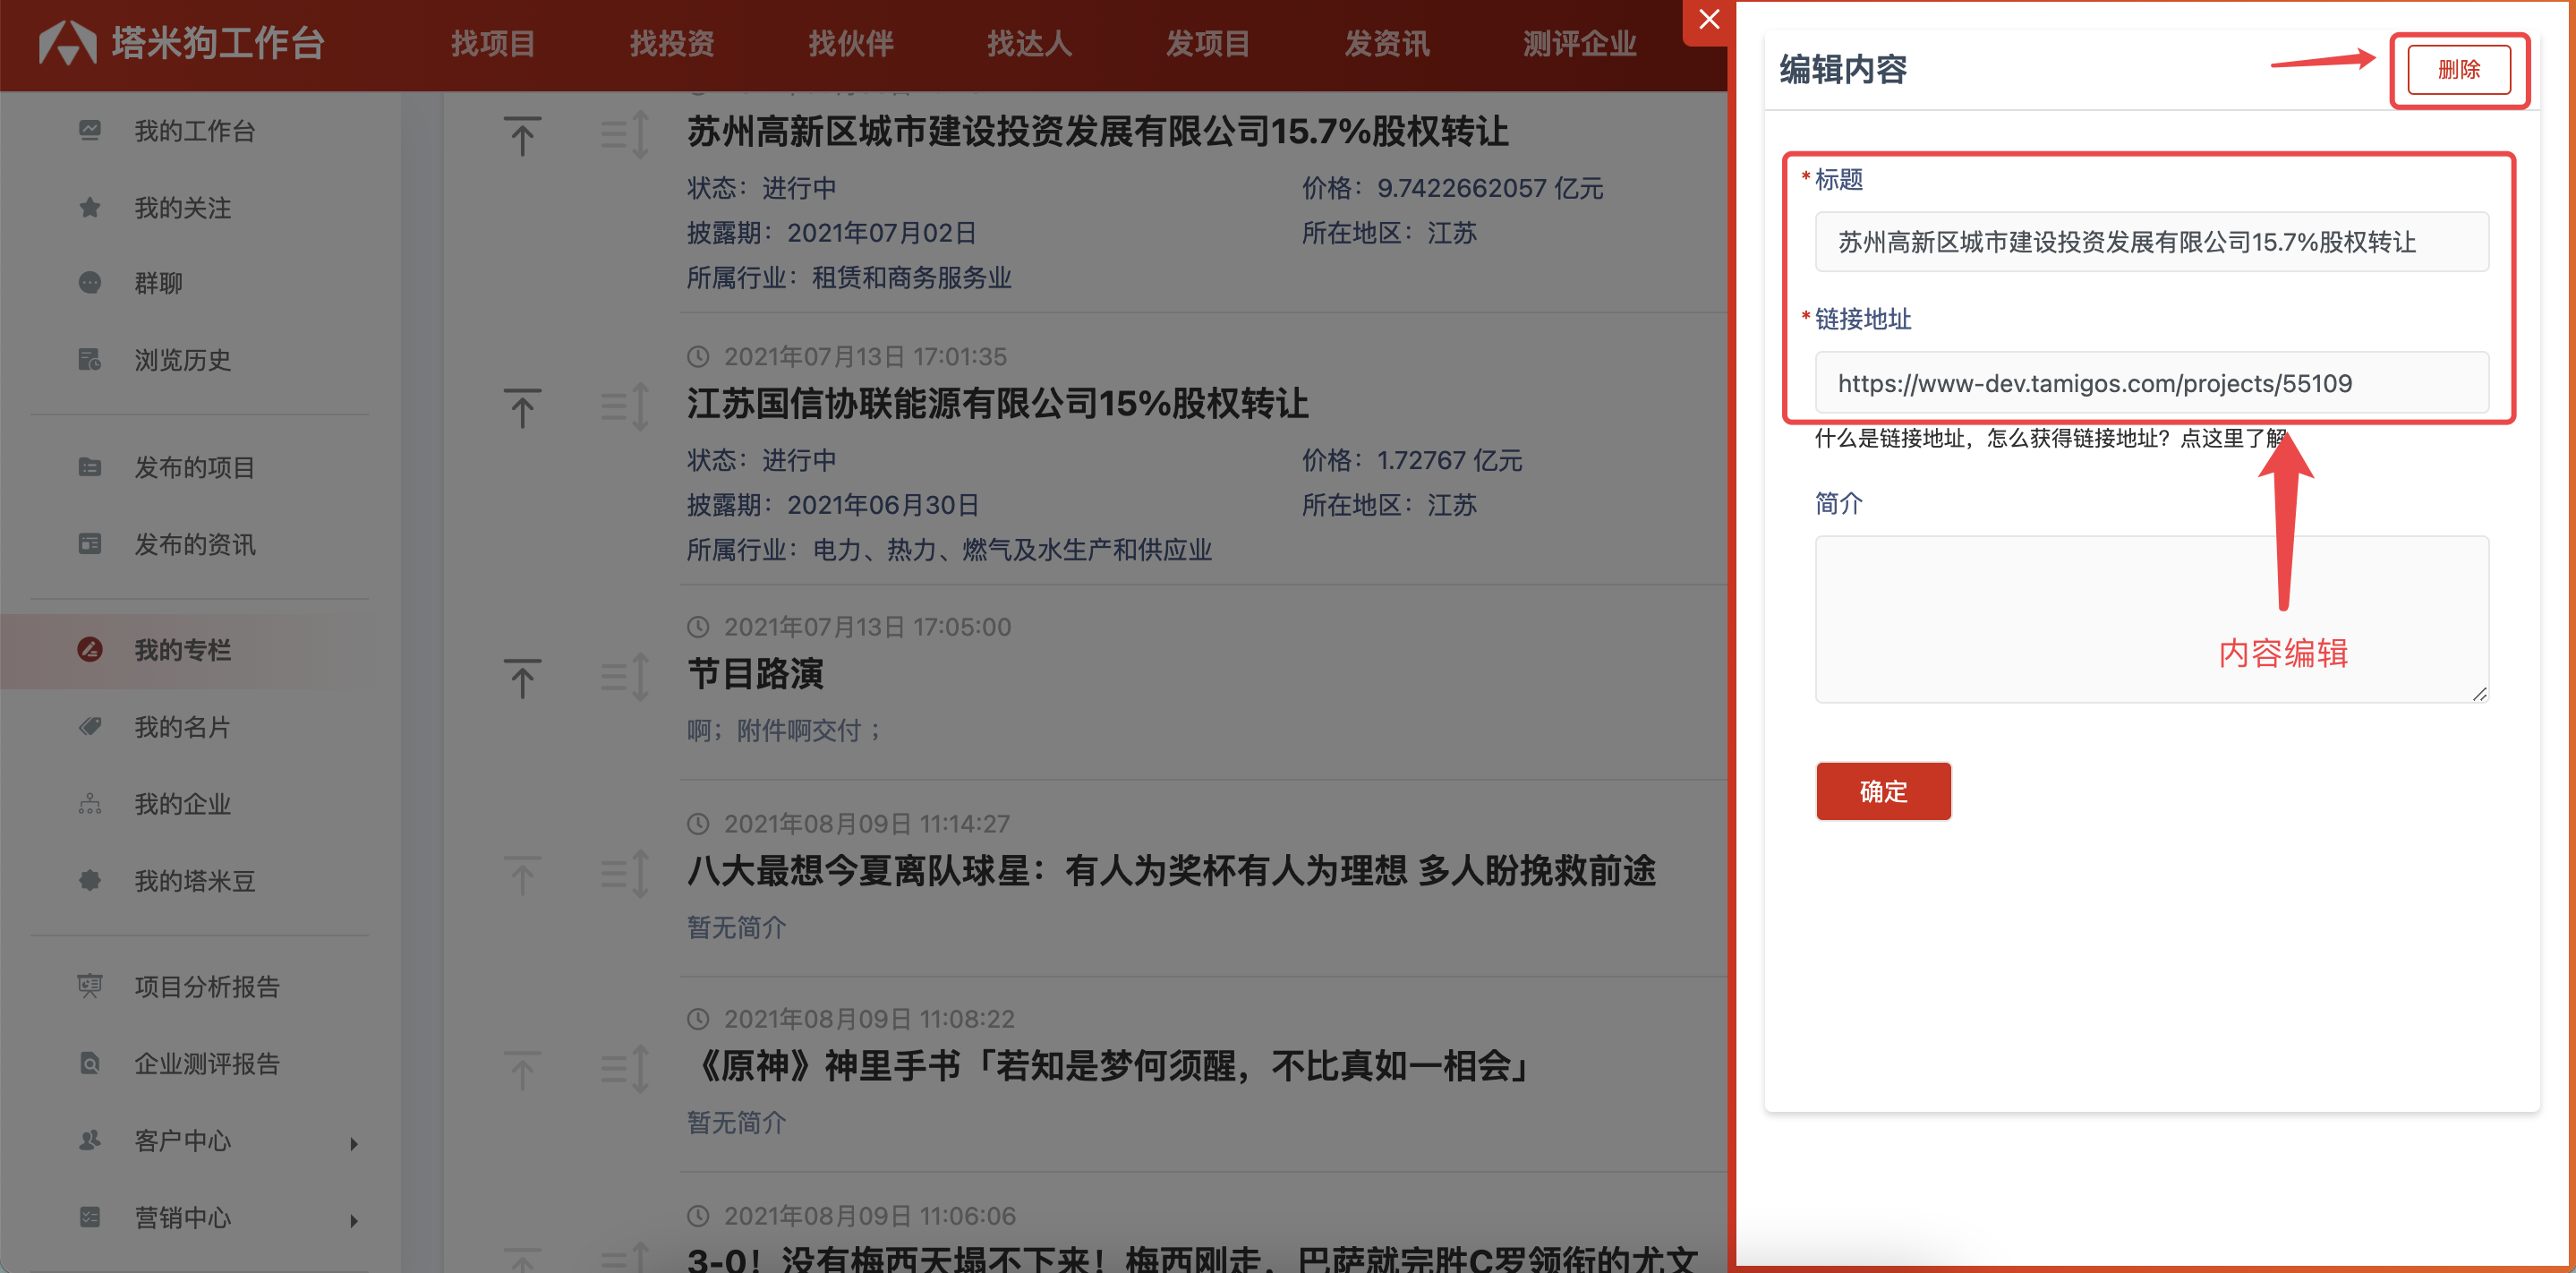The height and width of the screenshot is (1273, 2576).
Task: Click the 客户中心 people icon
Action: [x=90, y=1140]
